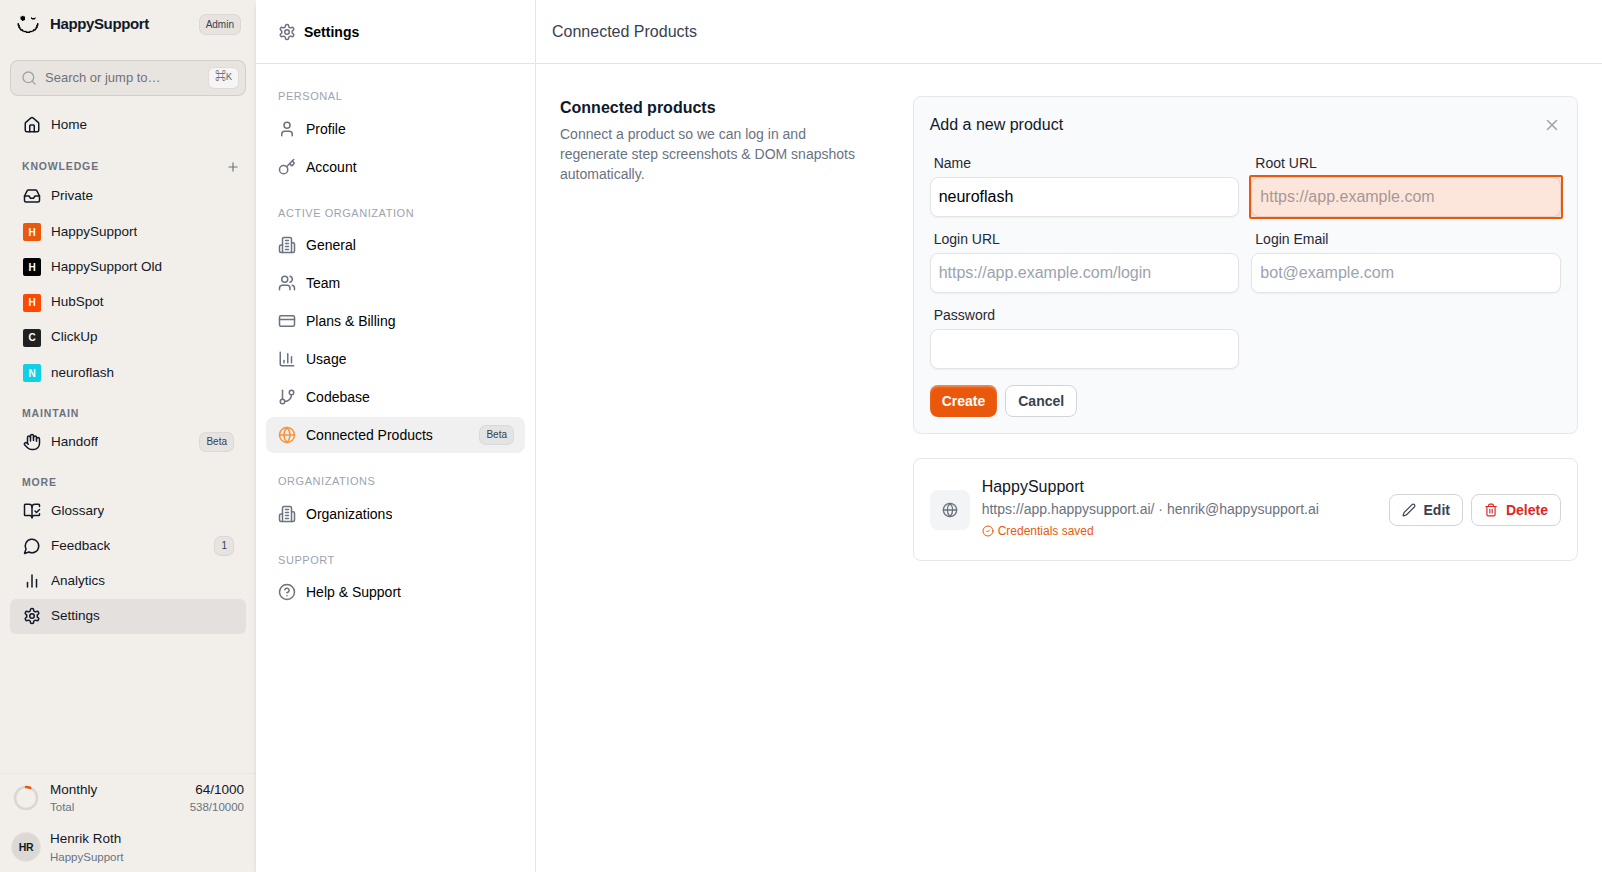
Task: Click the Plans & Billing card icon
Action: (x=287, y=321)
